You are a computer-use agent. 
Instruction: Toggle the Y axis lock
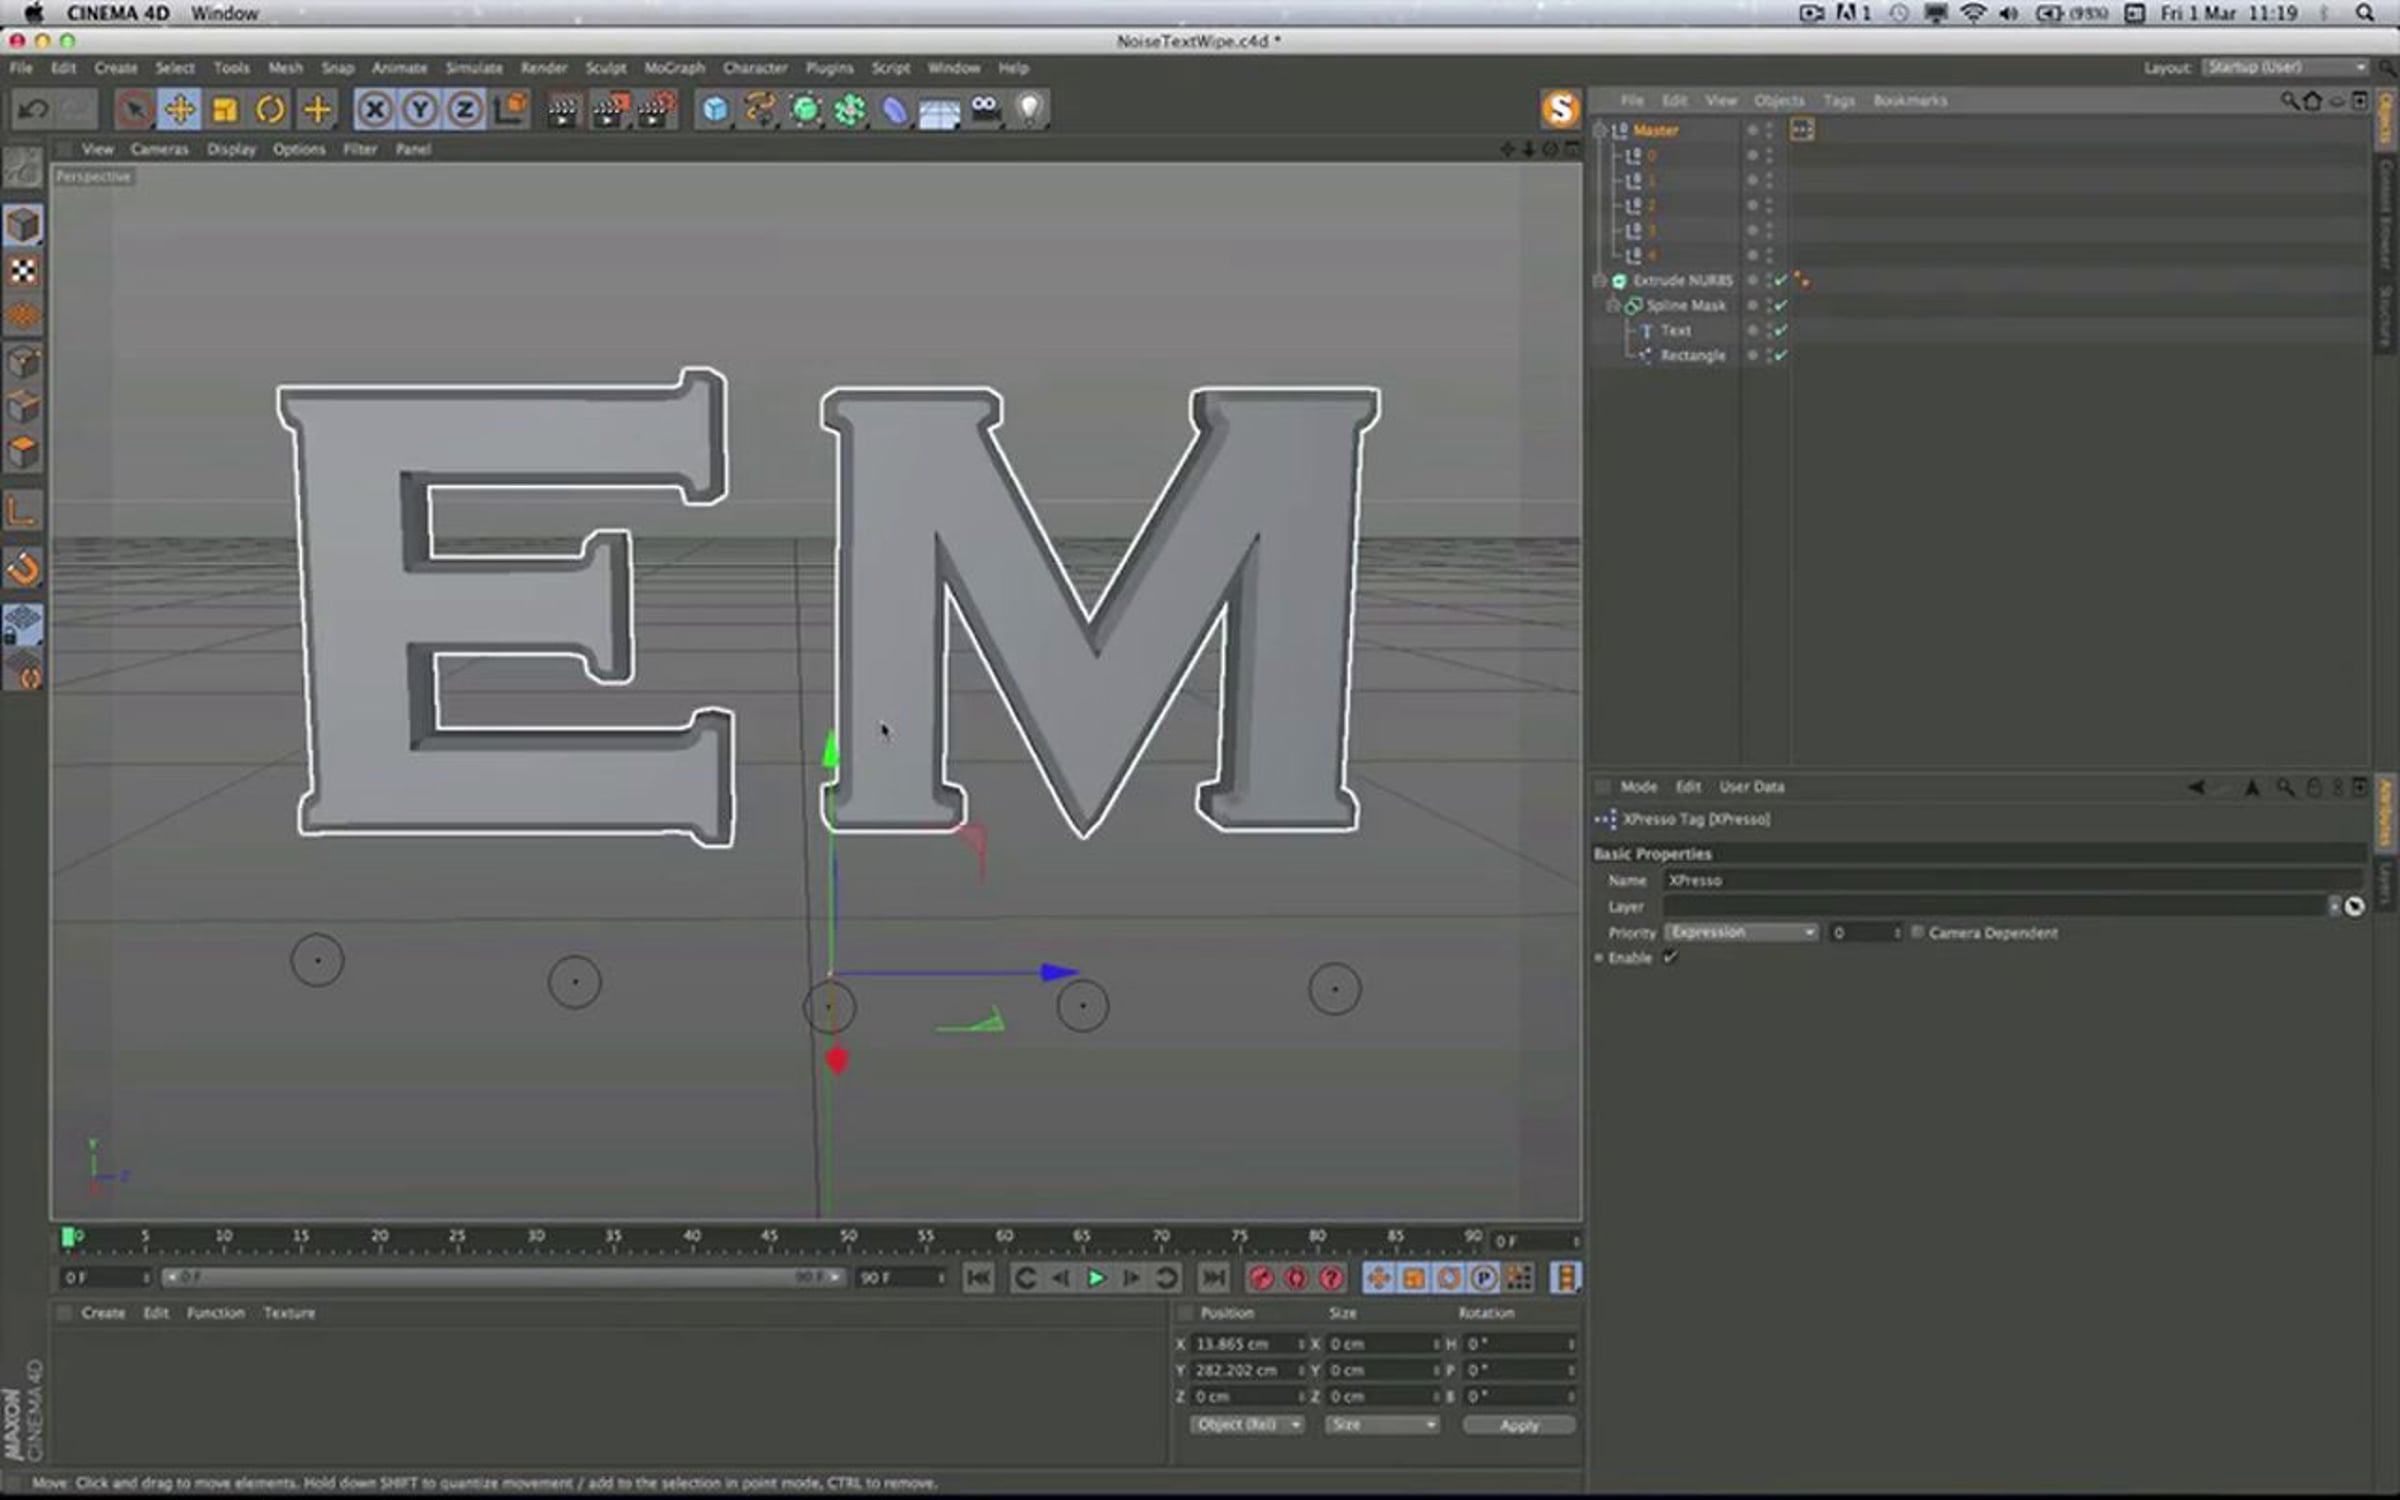(x=420, y=109)
